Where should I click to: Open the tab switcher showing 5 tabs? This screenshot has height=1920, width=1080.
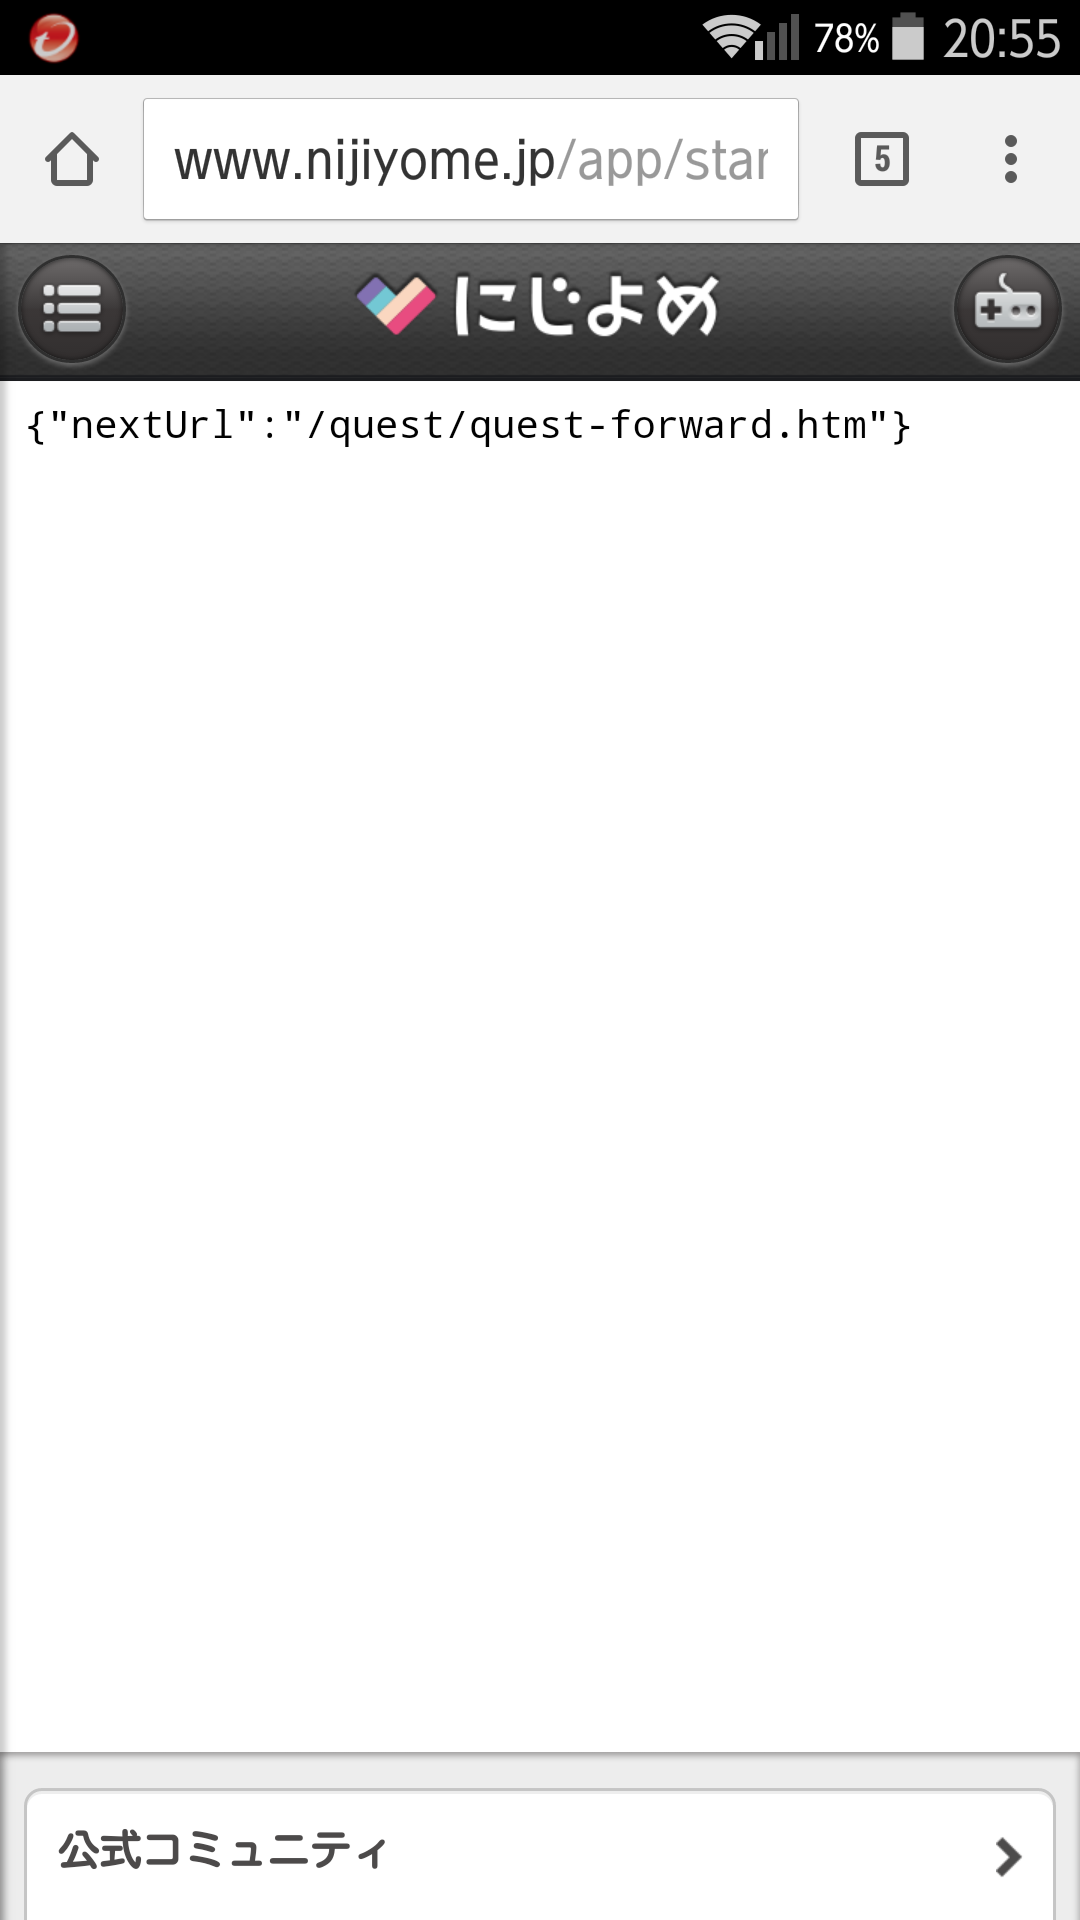click(x=882, y=159)
